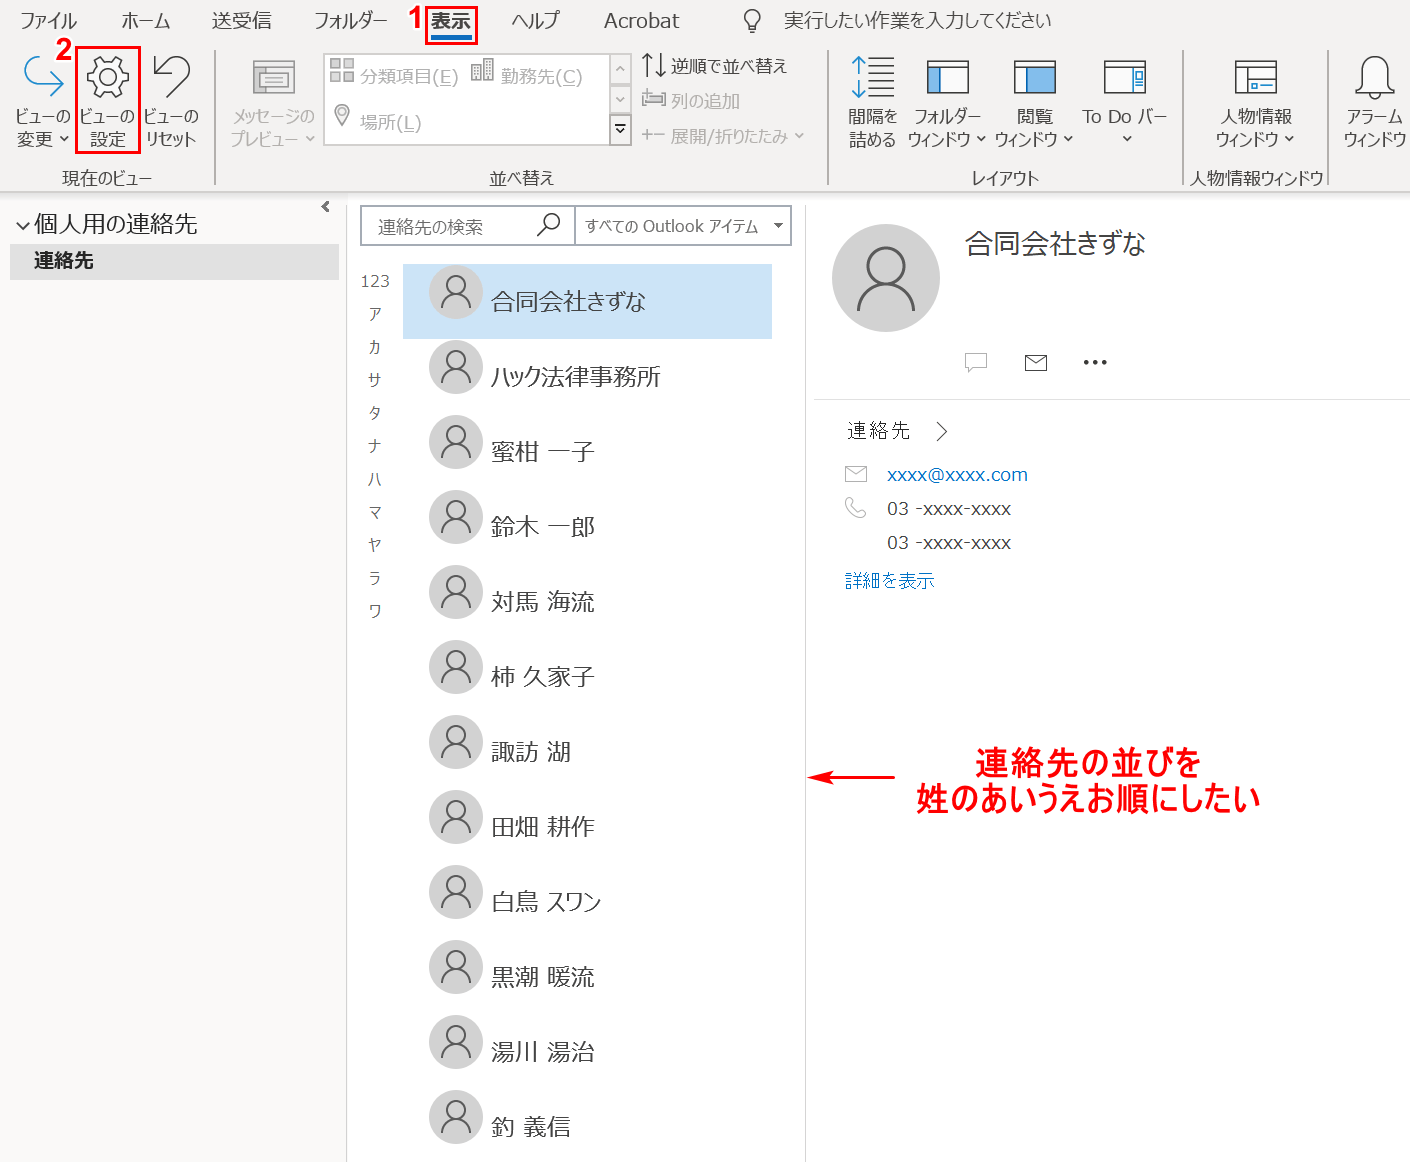Click Add Columns (列の追加)

coord(691,100)
